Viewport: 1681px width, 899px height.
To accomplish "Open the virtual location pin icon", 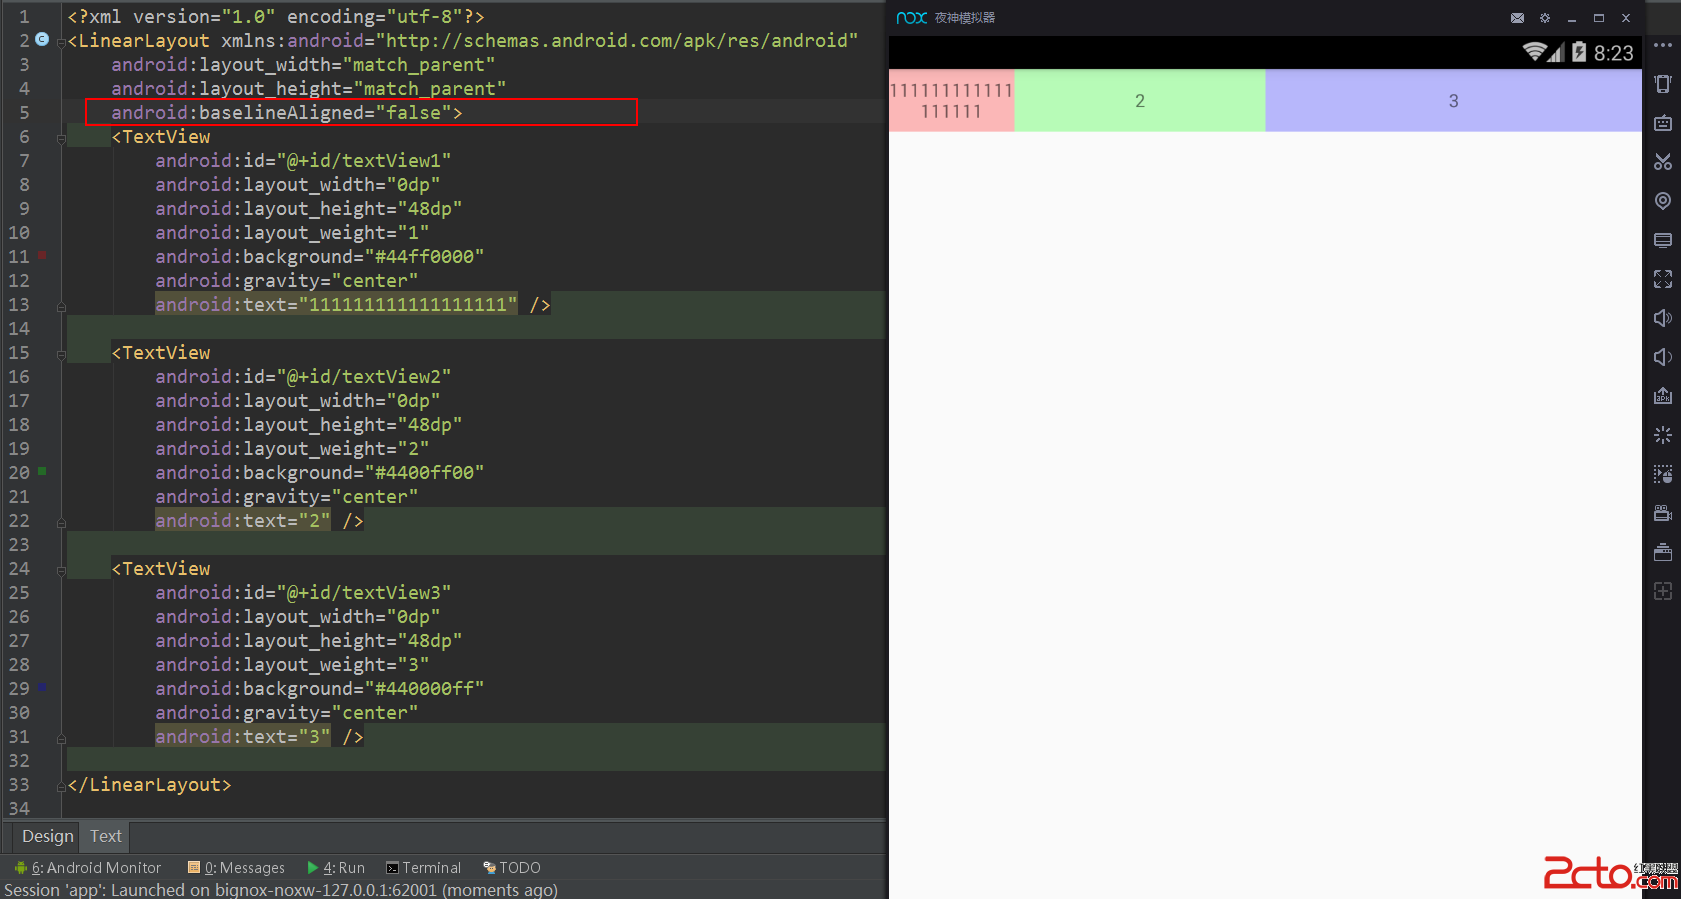I will (1663, 201).
